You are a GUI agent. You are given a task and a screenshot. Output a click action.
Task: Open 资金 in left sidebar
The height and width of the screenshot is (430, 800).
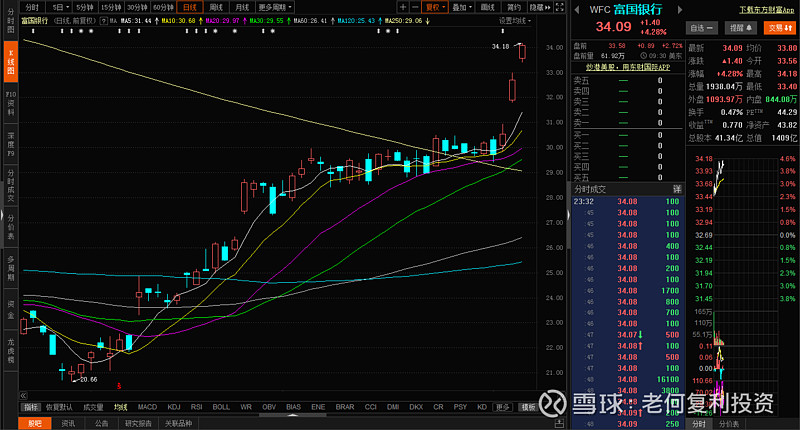(x=11, y=310)
